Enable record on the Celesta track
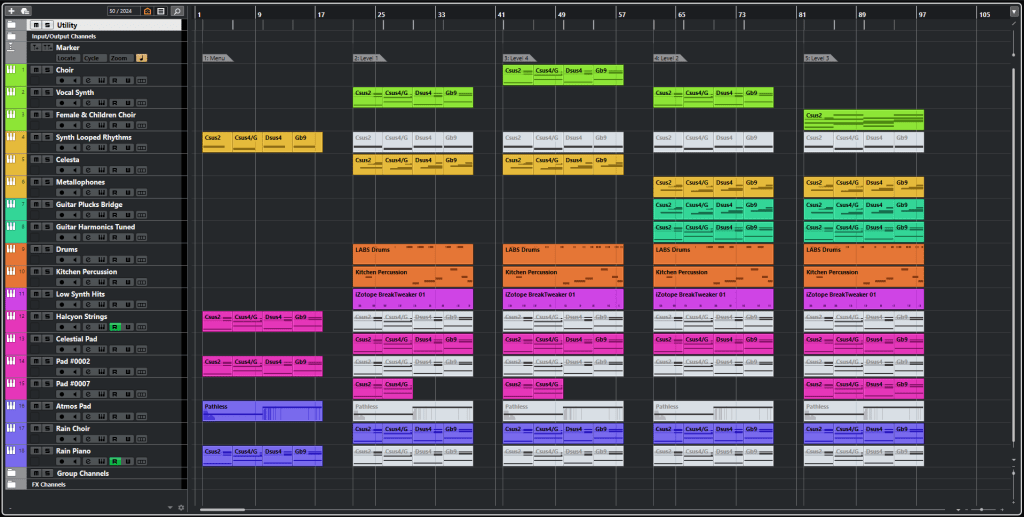 (62, 170)
